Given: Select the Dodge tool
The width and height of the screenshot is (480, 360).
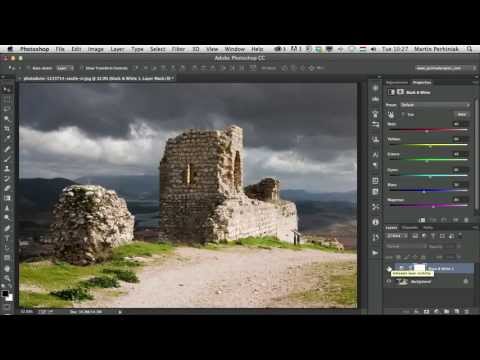Looking at the screenshot, I should [7, 218].
